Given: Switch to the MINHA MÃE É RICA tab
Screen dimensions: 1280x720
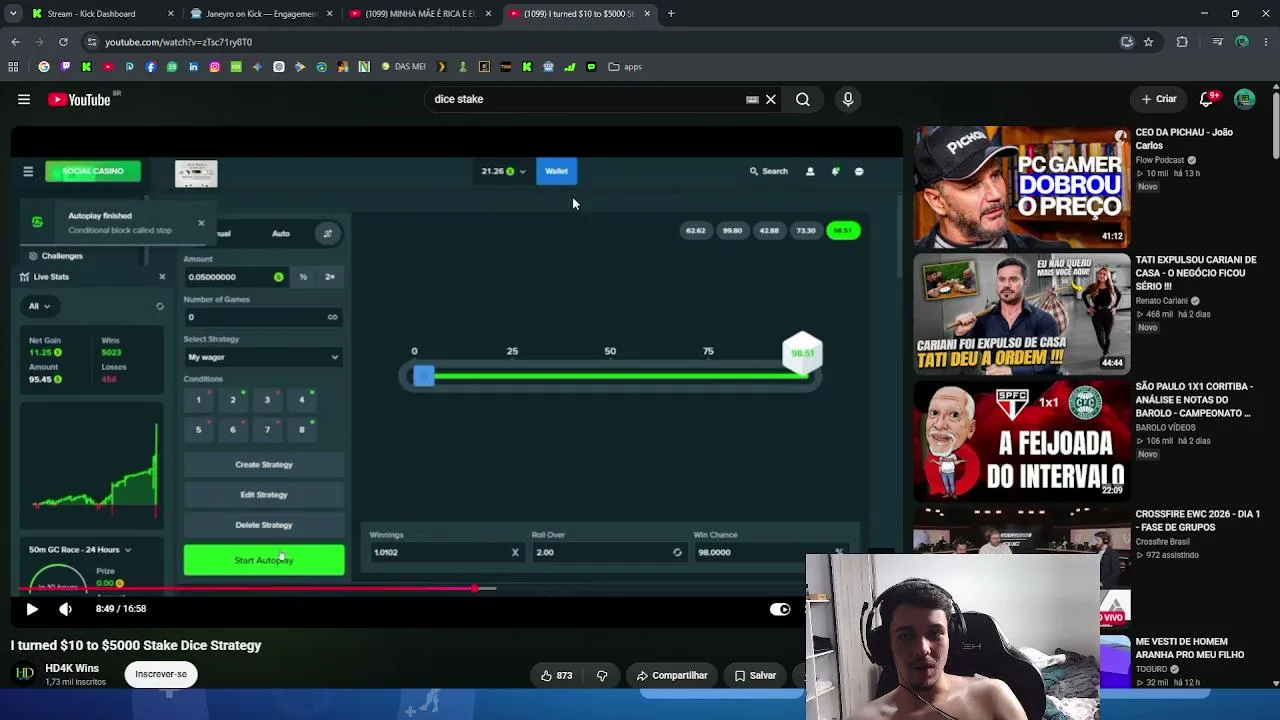Looking at the screenshot, I should point(418,14).
